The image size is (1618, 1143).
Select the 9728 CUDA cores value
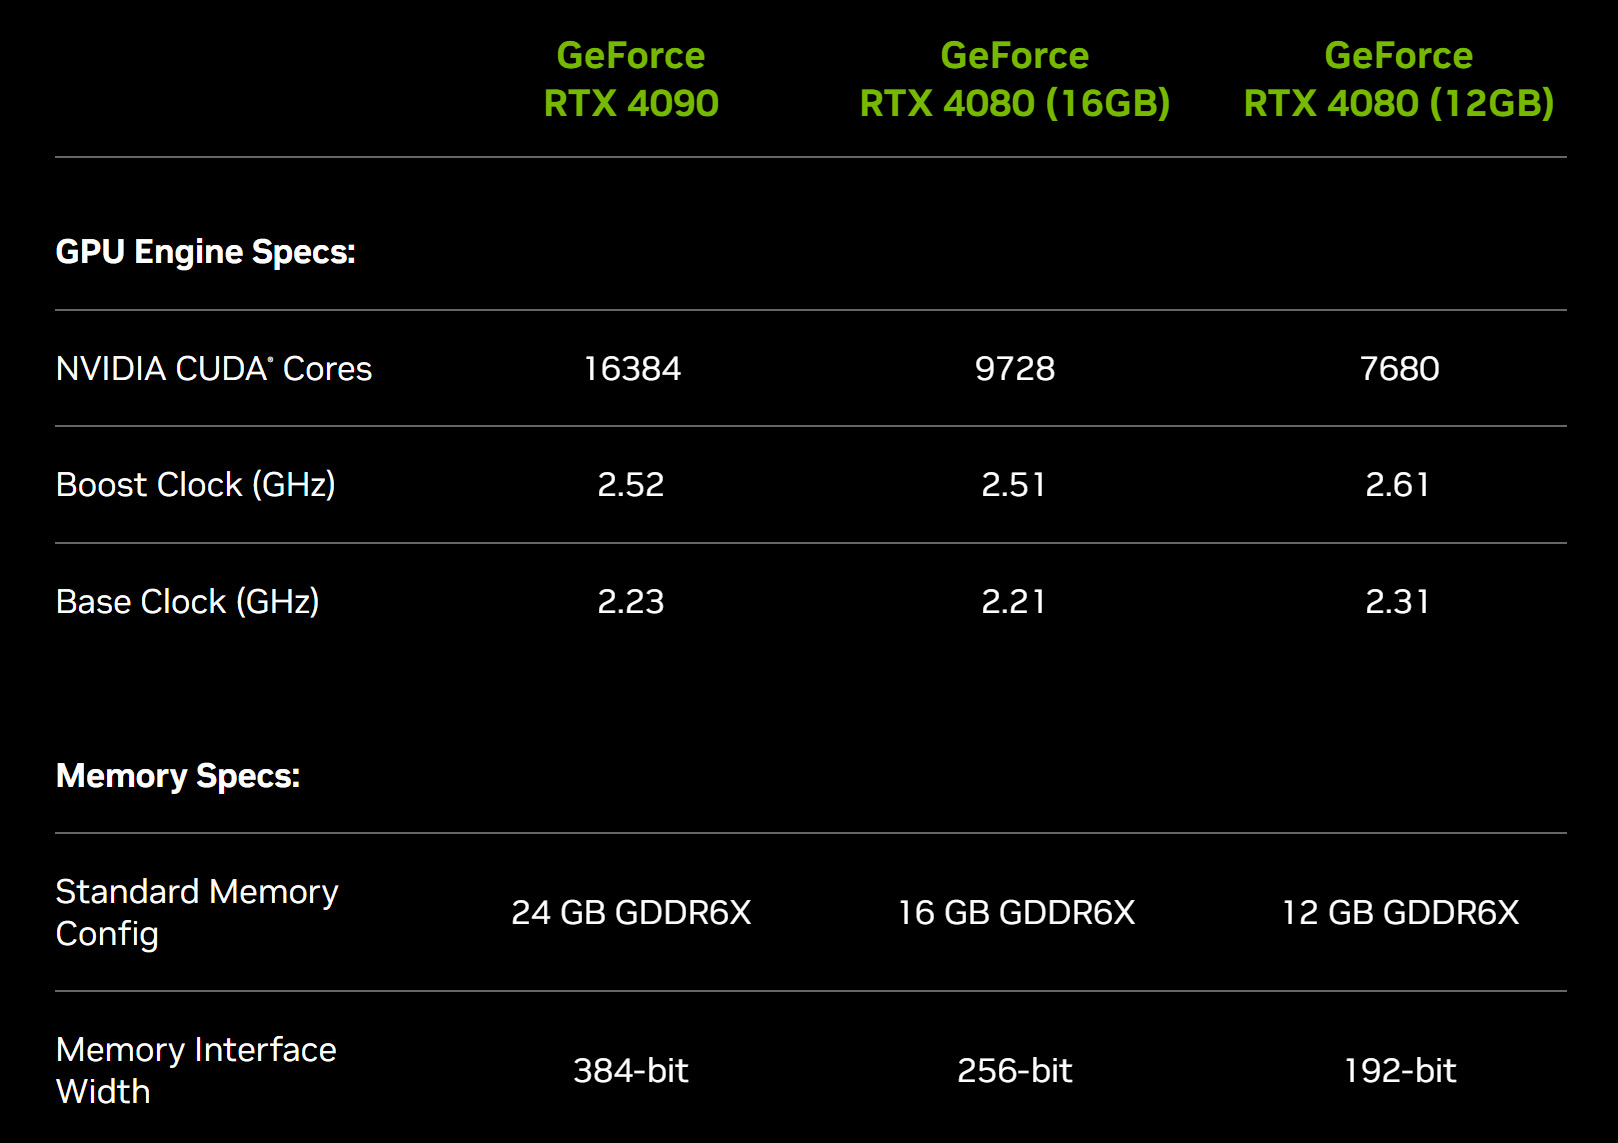[x=1015, y=369]
